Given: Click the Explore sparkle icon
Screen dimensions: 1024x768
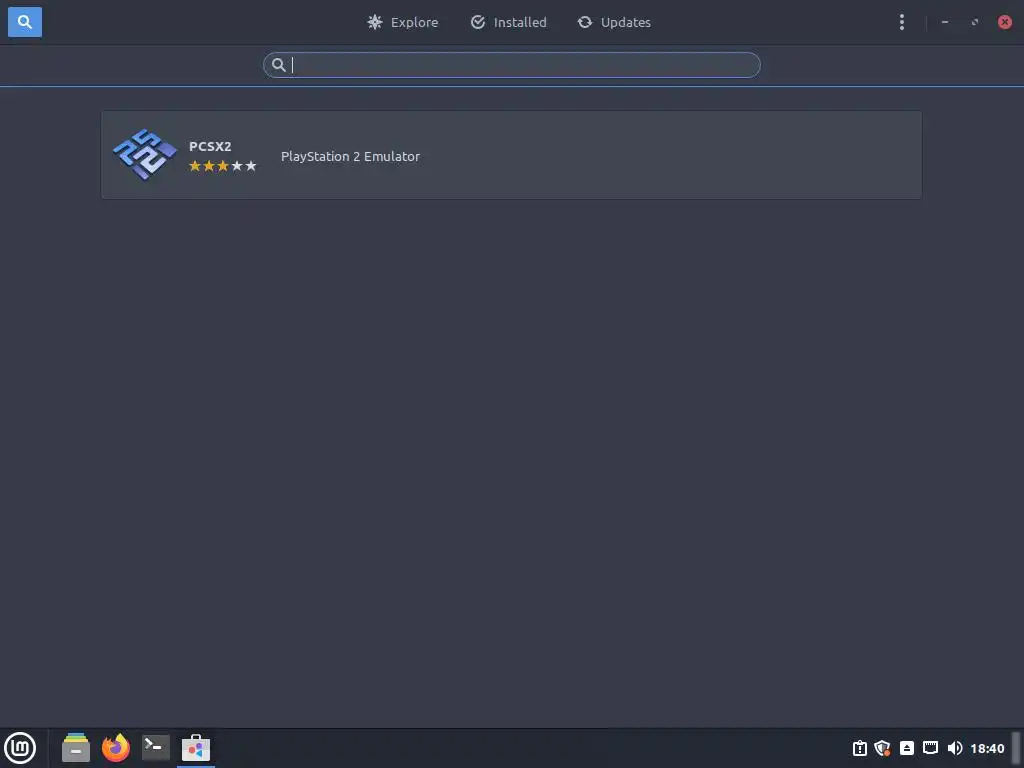Looking at the screenshot, I should [375, 22].
